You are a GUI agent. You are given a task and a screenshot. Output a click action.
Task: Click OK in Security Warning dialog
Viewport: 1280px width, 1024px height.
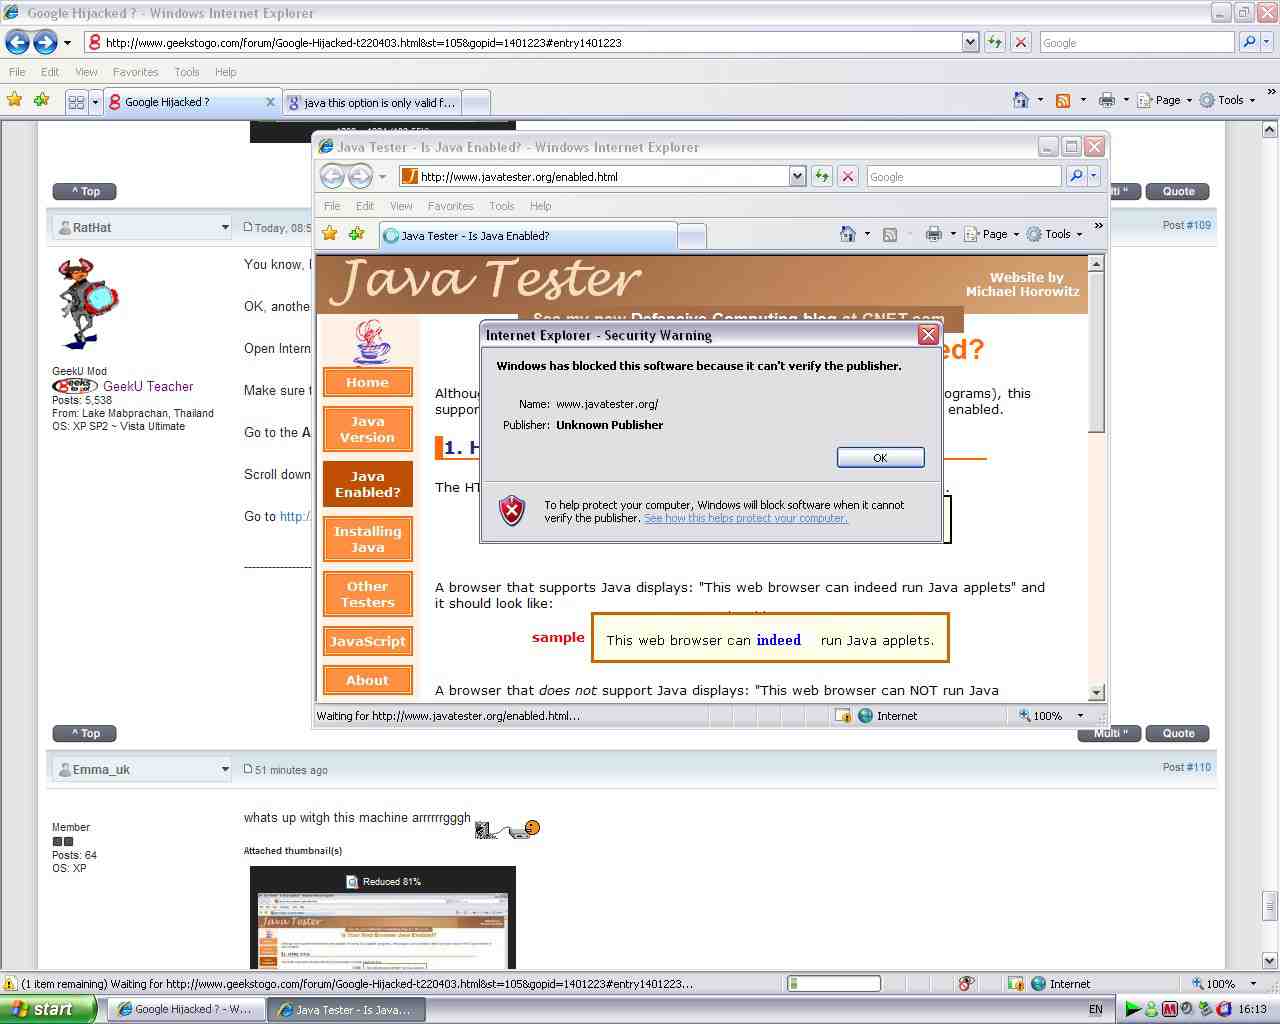[880, 457]
